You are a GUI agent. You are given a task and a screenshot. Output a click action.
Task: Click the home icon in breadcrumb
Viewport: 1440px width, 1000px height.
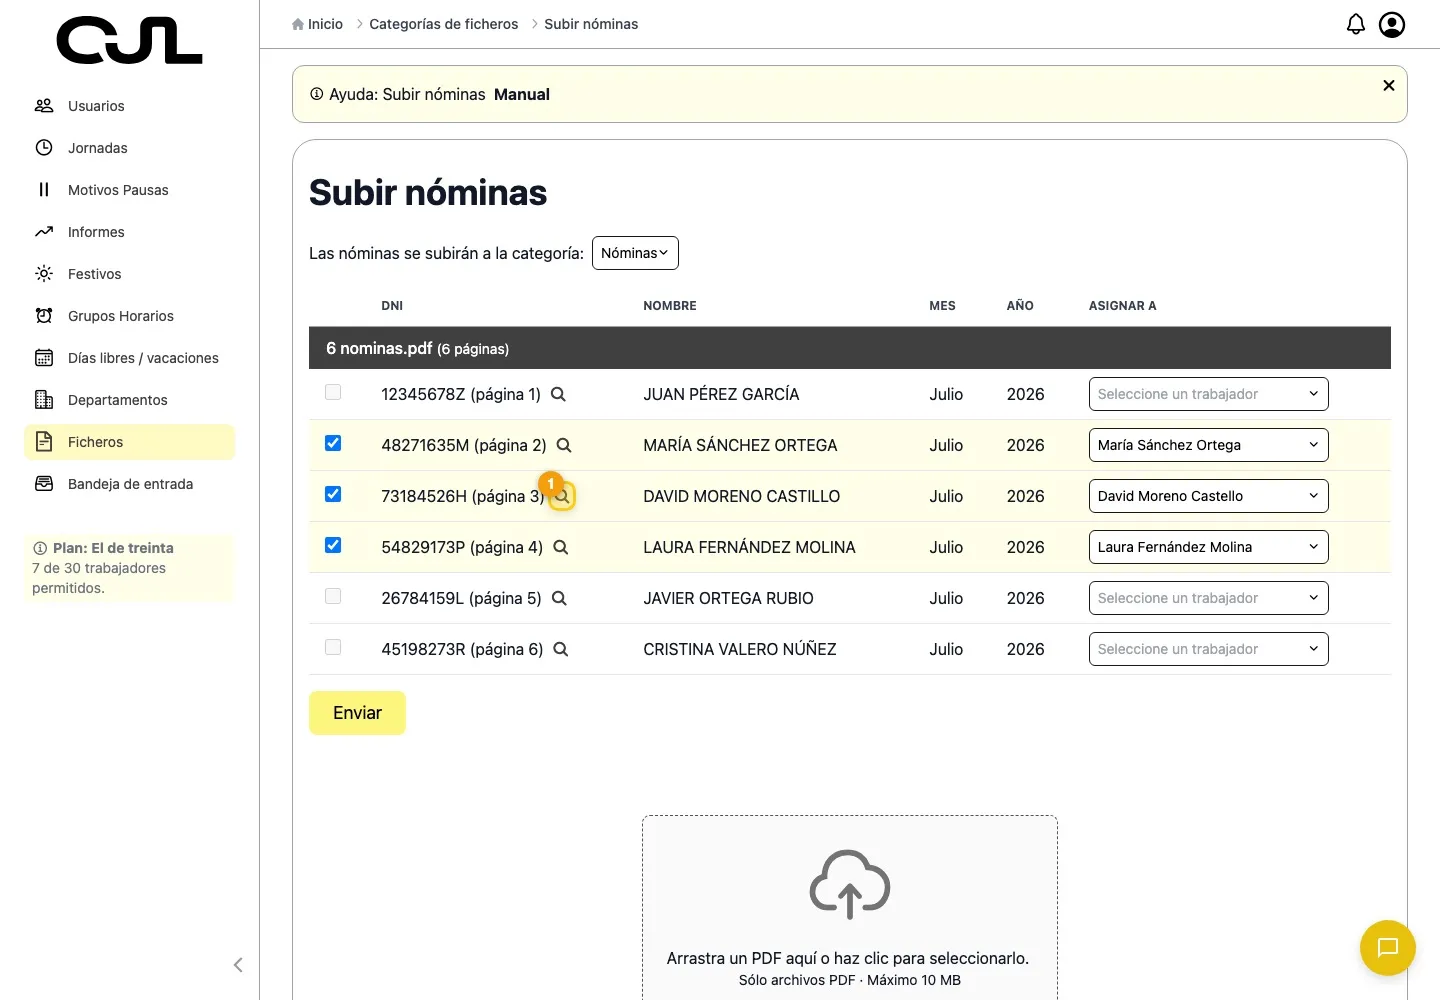(x=298, y=24)
